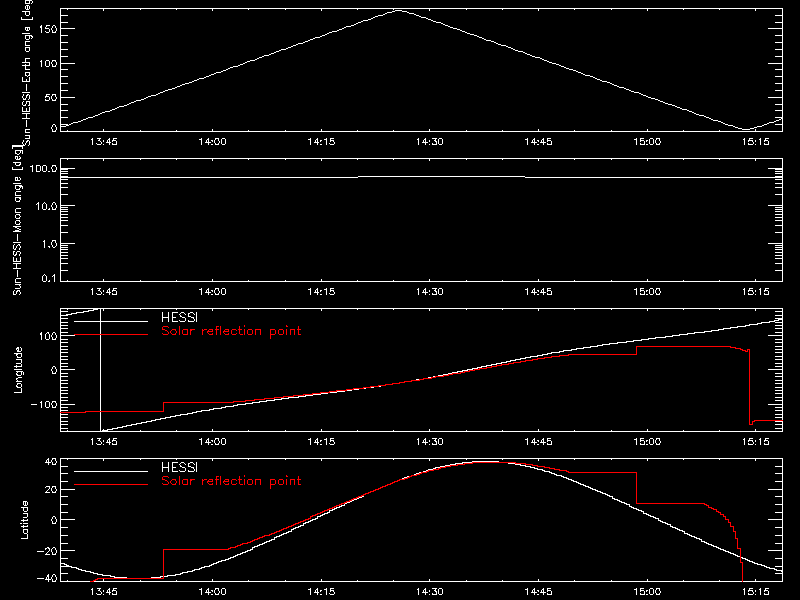Click the 150 tick on Earth angle axis
This screenshot has width=800, height=600.
coord(48,29)
